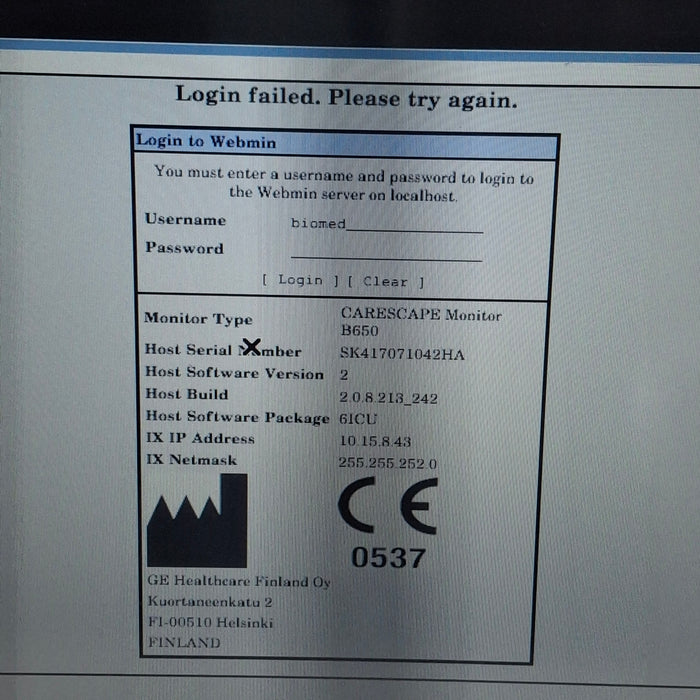The height and width of the screenshot is (700, 700).
Task: Select the Monitor Type label
Action: pyautogui.click(x=198, y=319)
